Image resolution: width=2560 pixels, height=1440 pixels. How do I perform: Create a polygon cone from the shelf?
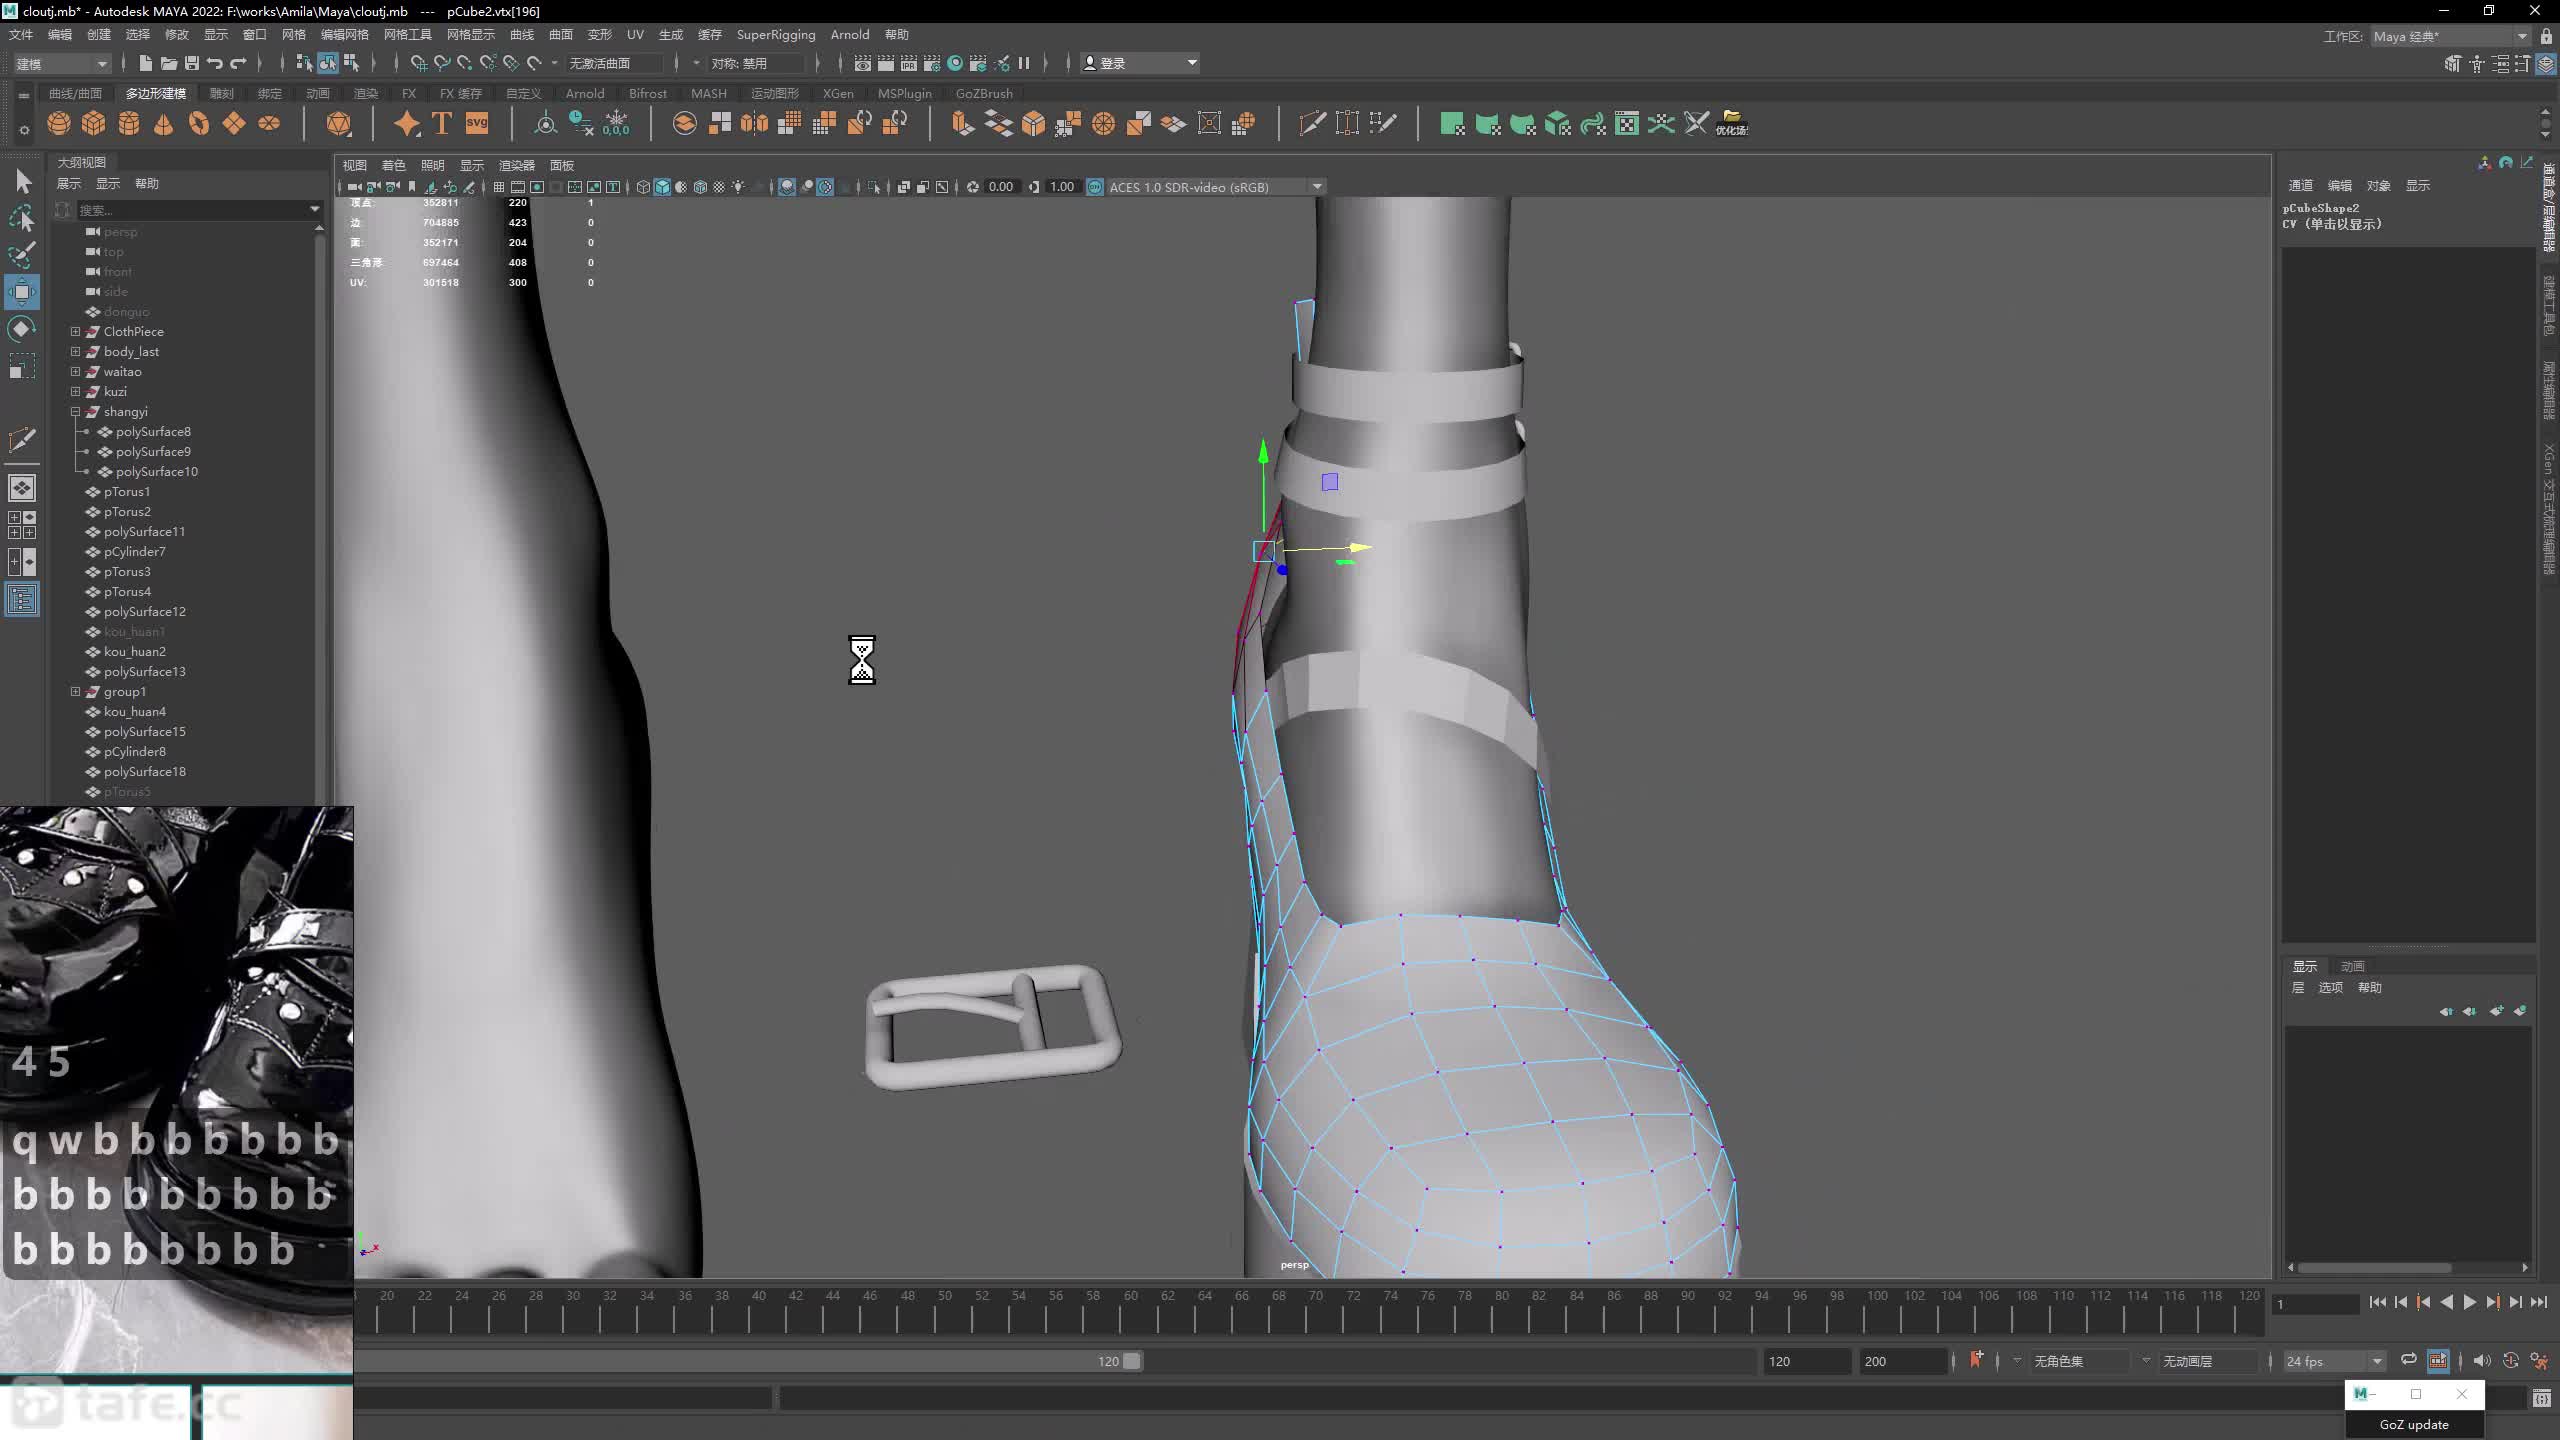(x=164, y=123)
